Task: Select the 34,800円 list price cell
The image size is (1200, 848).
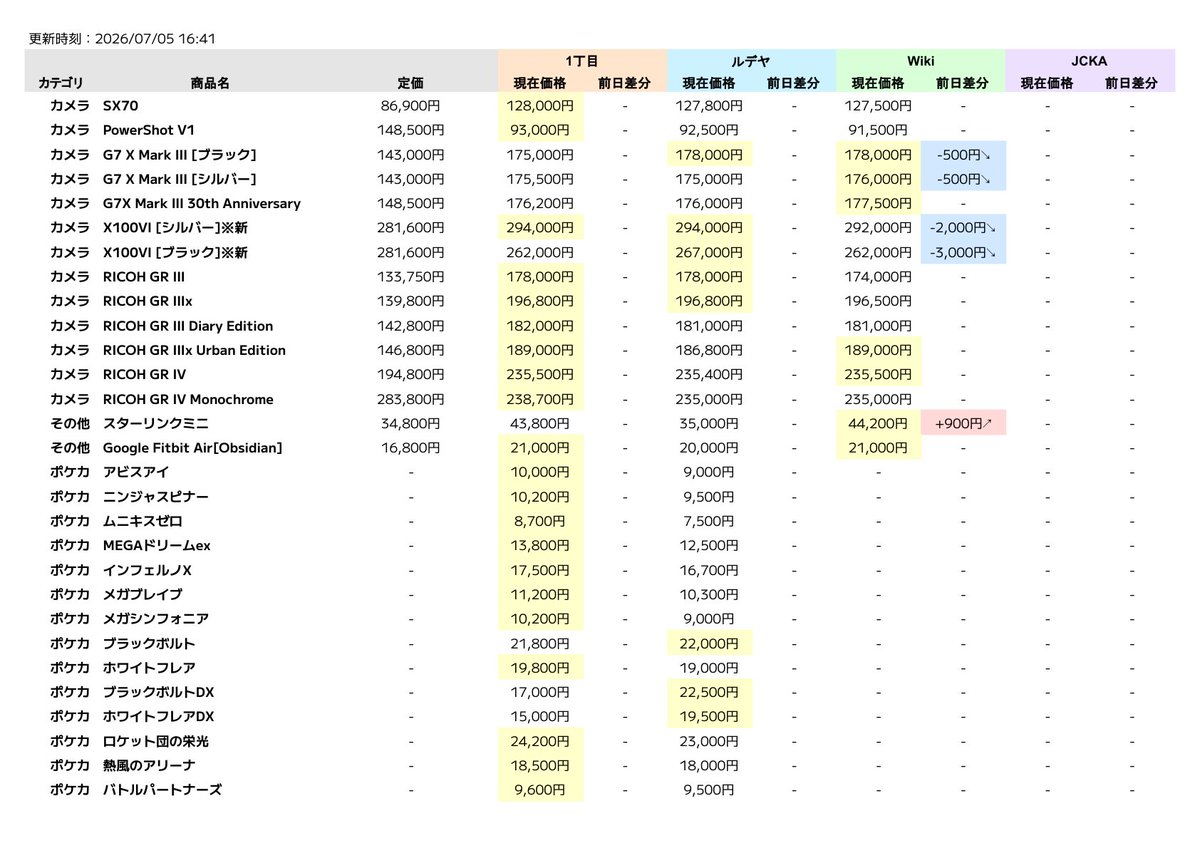Action: [411, 424]
